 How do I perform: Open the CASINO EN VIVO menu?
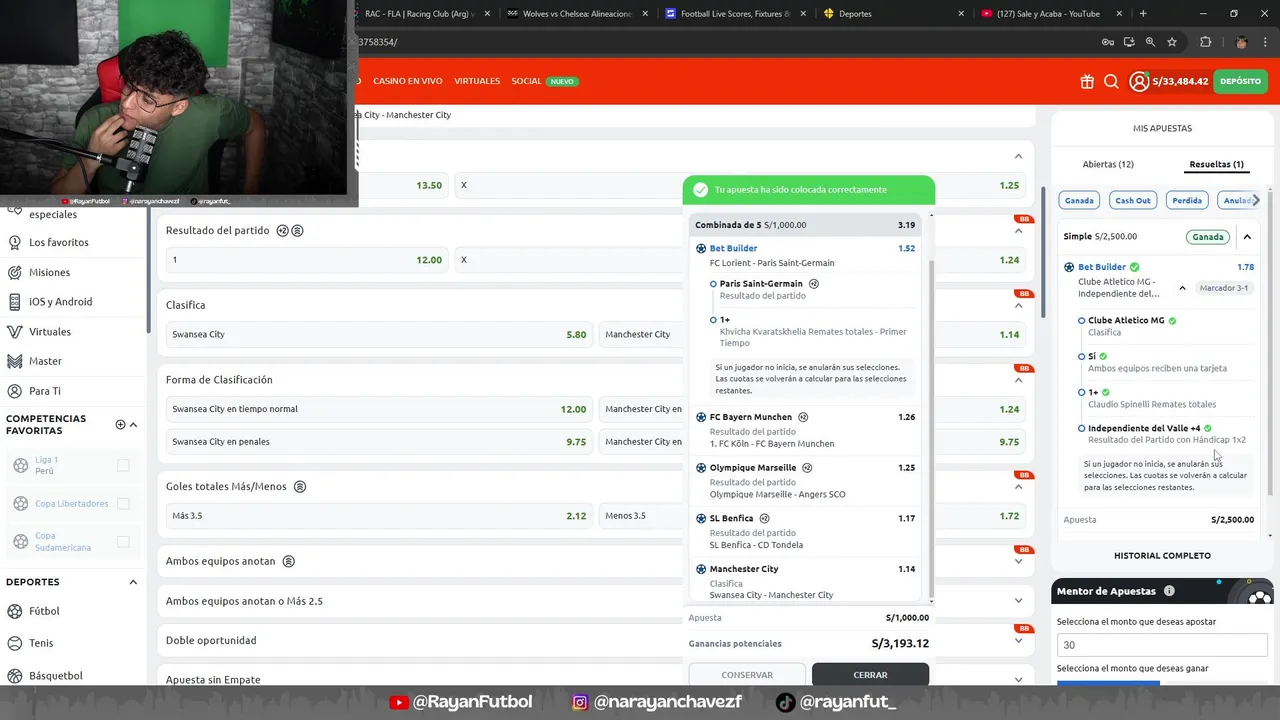[x=408, y=81]
